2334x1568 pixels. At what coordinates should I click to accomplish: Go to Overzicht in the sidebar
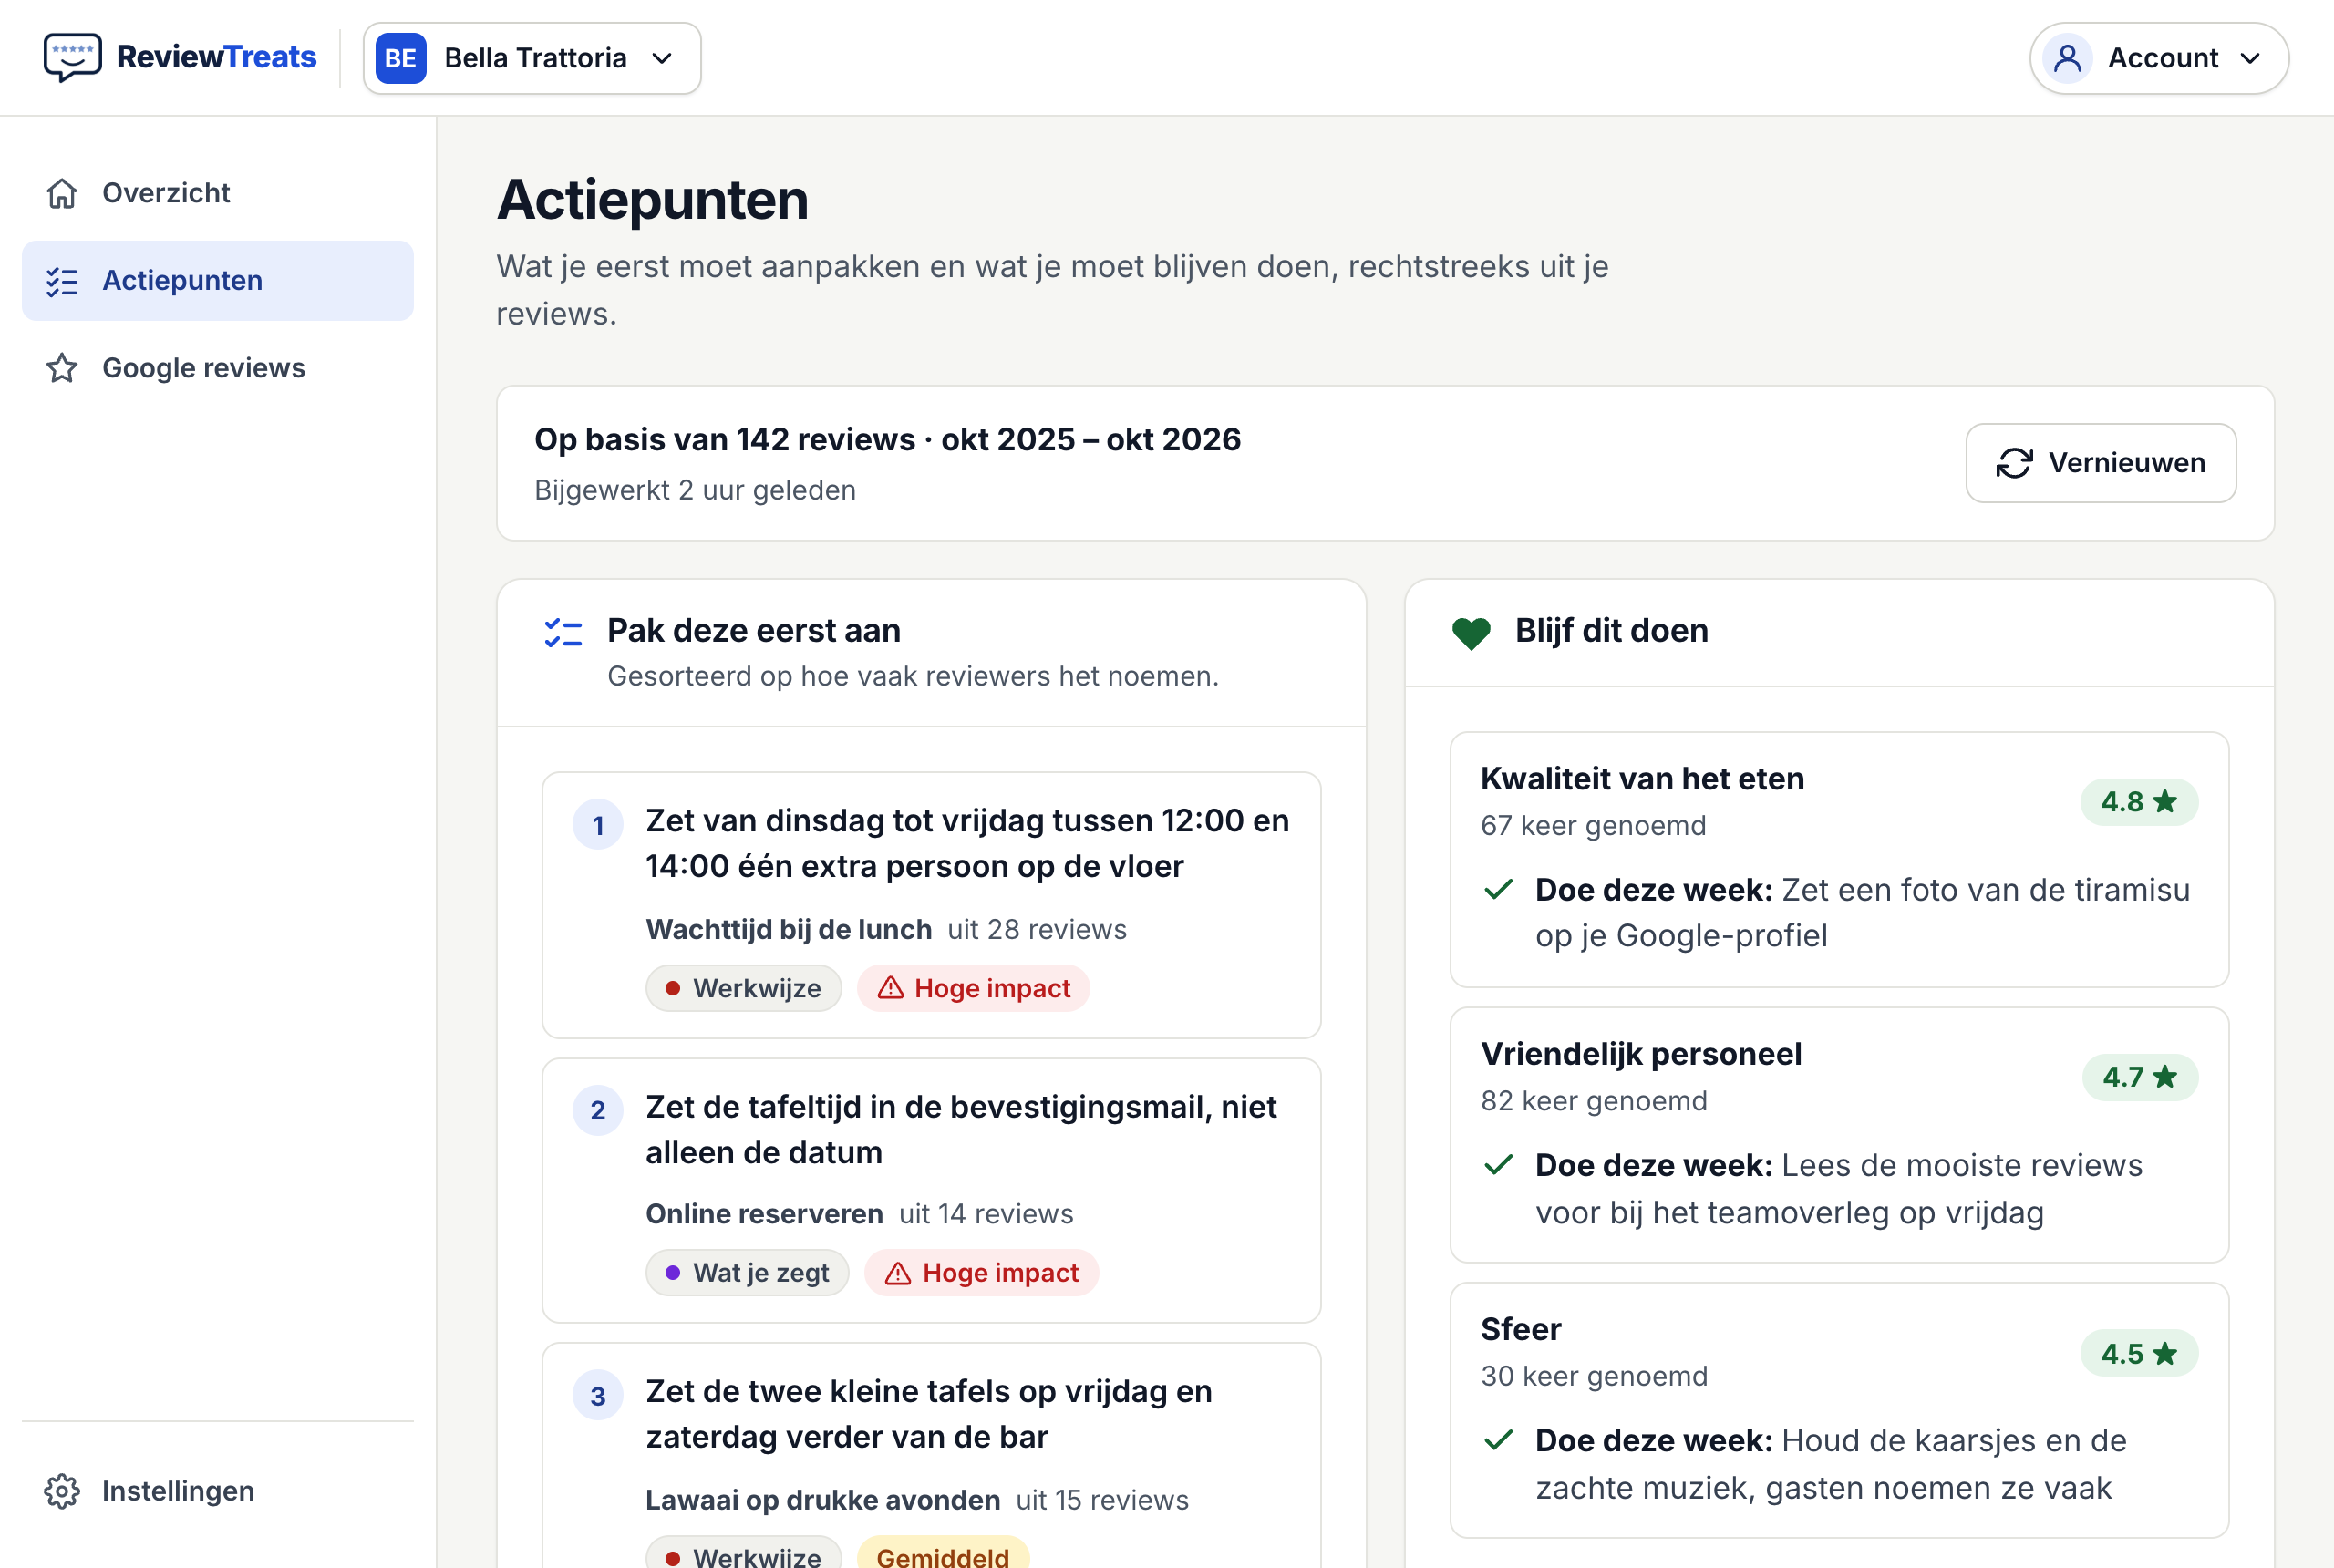(218, 193)
